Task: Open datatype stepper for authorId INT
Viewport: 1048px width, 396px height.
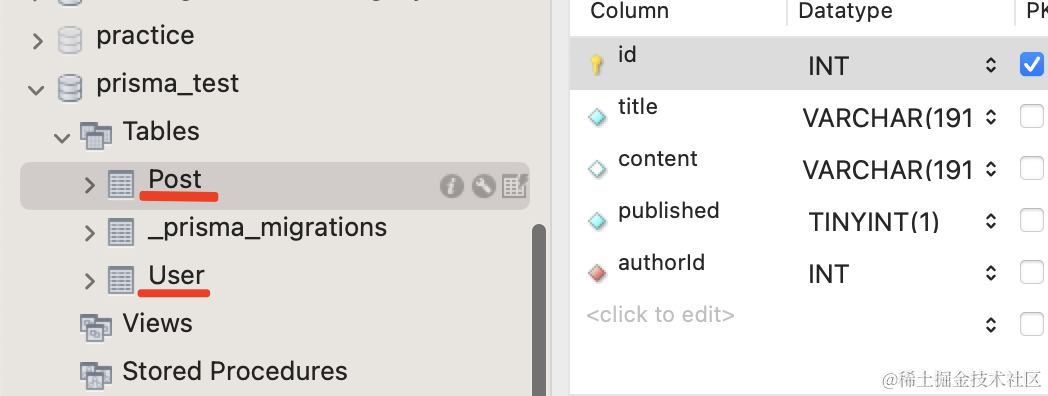Action: (991, 274)
